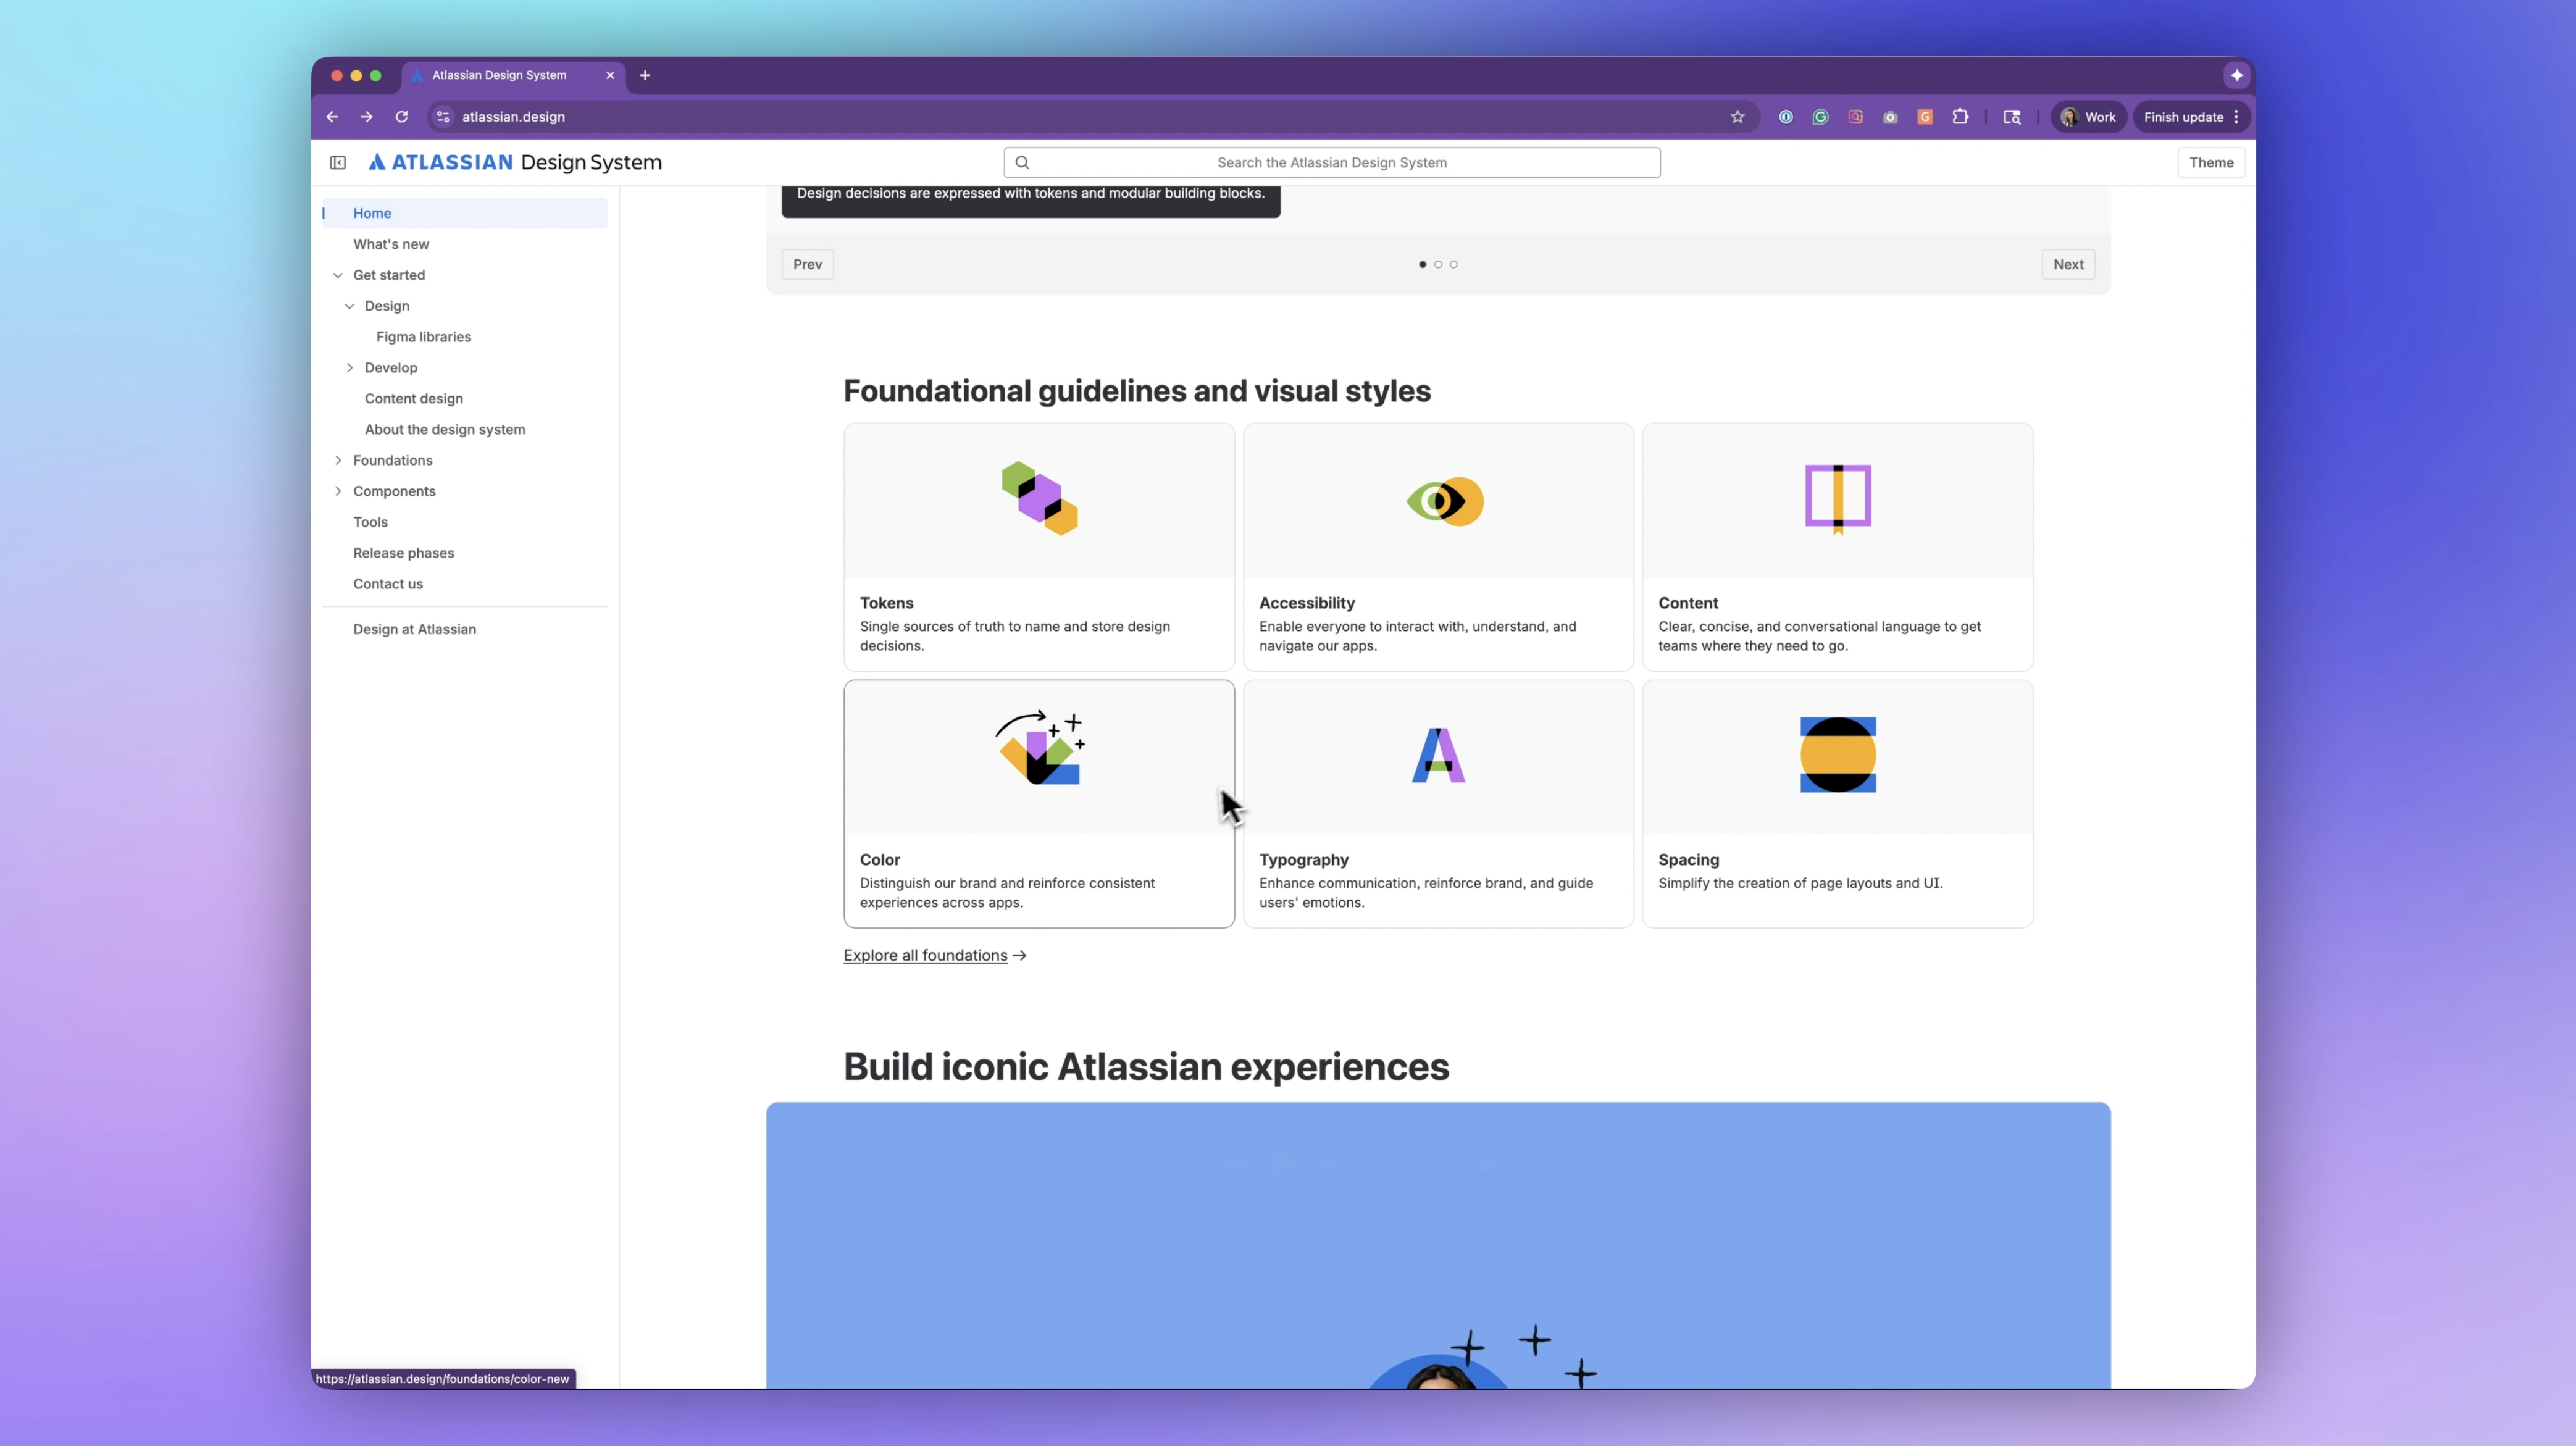The image size is (2576, 1446).
Task: Expand the Components sidebar section
Action: (x=338, y=491)
